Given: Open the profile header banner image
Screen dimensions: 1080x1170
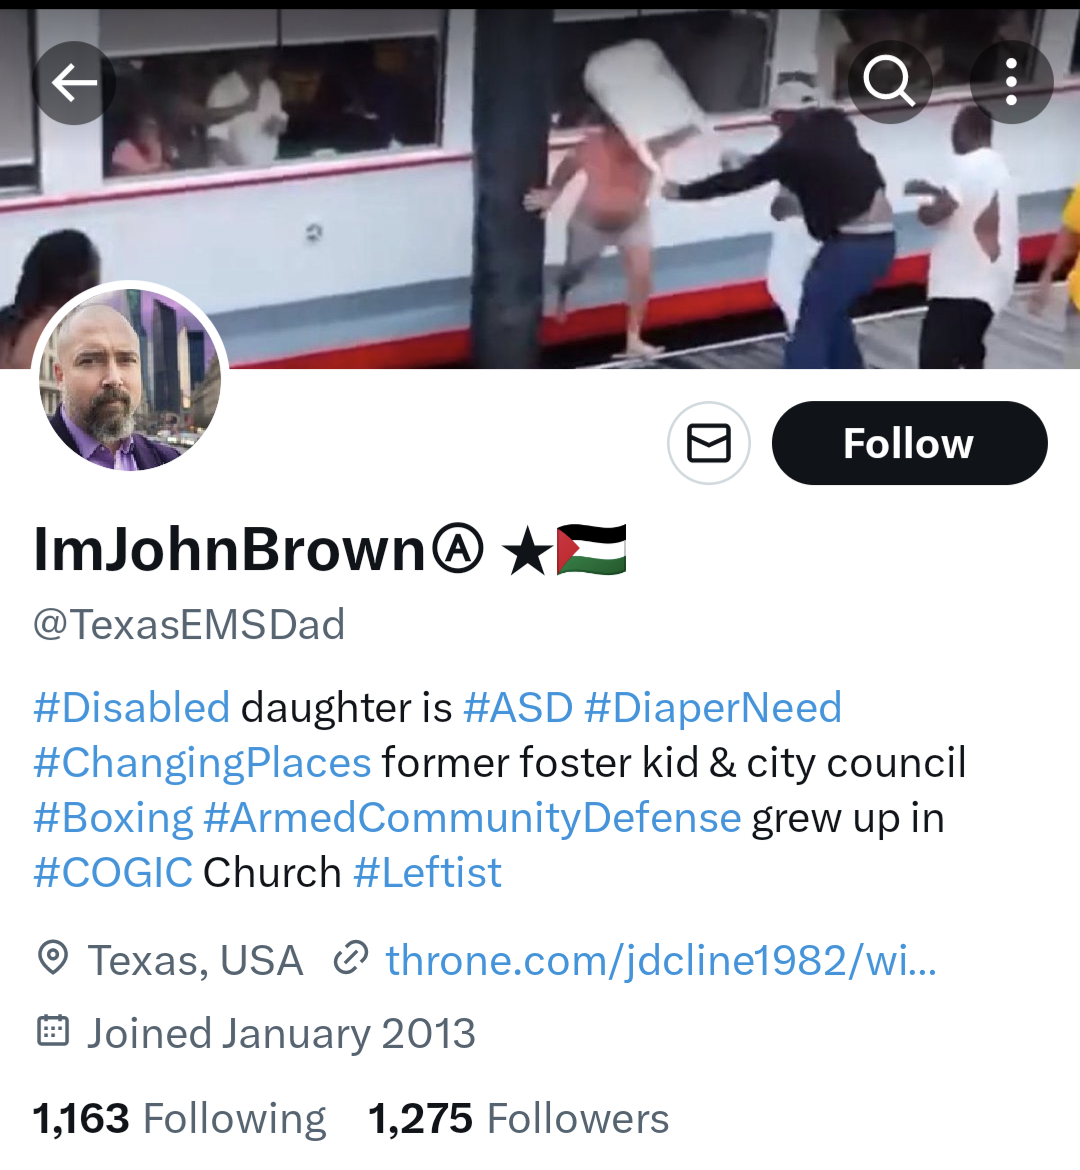Looking at the screenshot, I should pyautogui.click(x=540, y=189).
